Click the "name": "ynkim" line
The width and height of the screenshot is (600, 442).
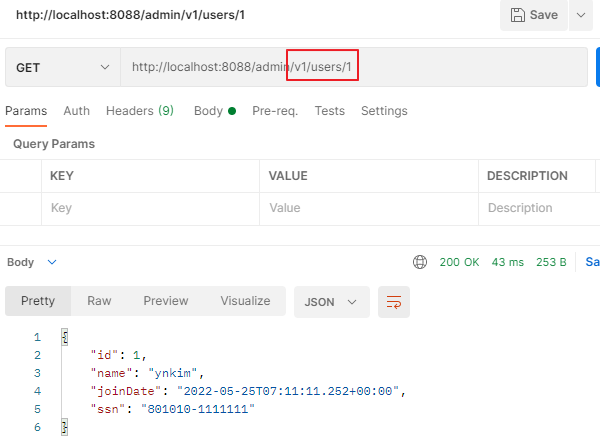click(x=147, y=373)
